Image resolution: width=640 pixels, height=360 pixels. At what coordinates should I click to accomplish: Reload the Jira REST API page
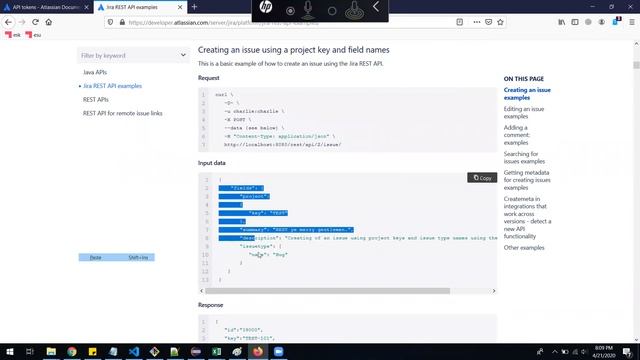(x=36, y=22)
